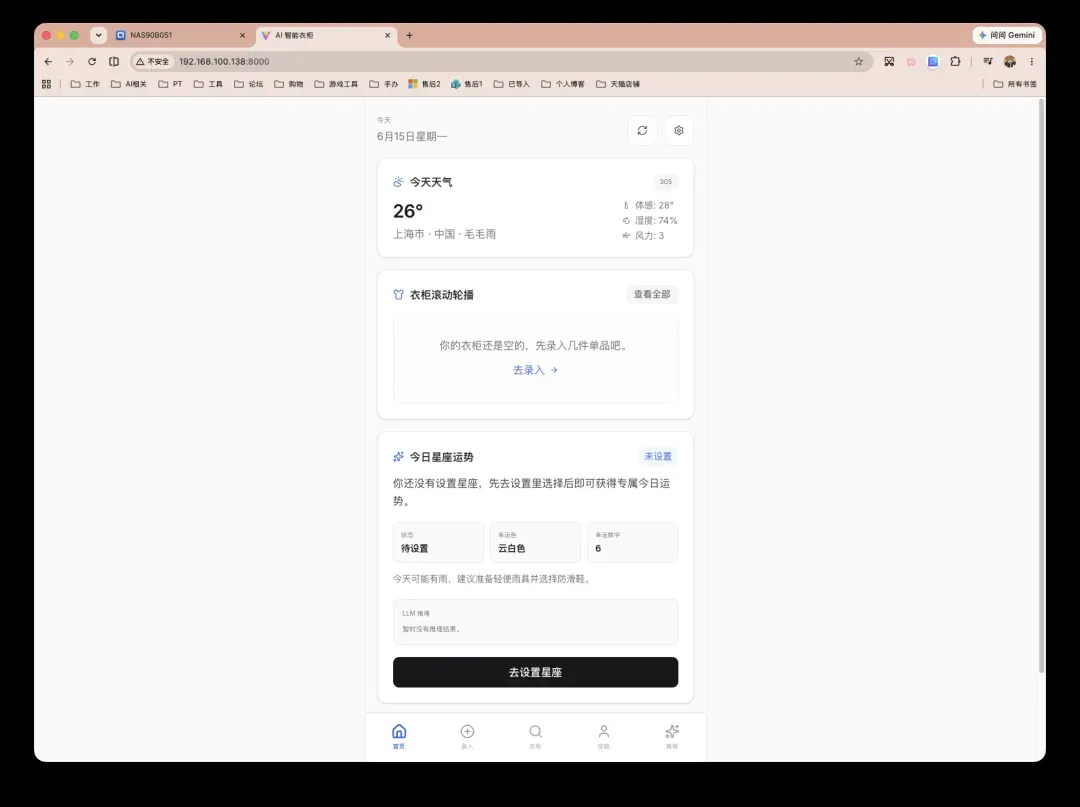Click the 30S badge on the weather card
Image resolution: width=1080 pixels, height=807 pixels.
coord(665,182)
